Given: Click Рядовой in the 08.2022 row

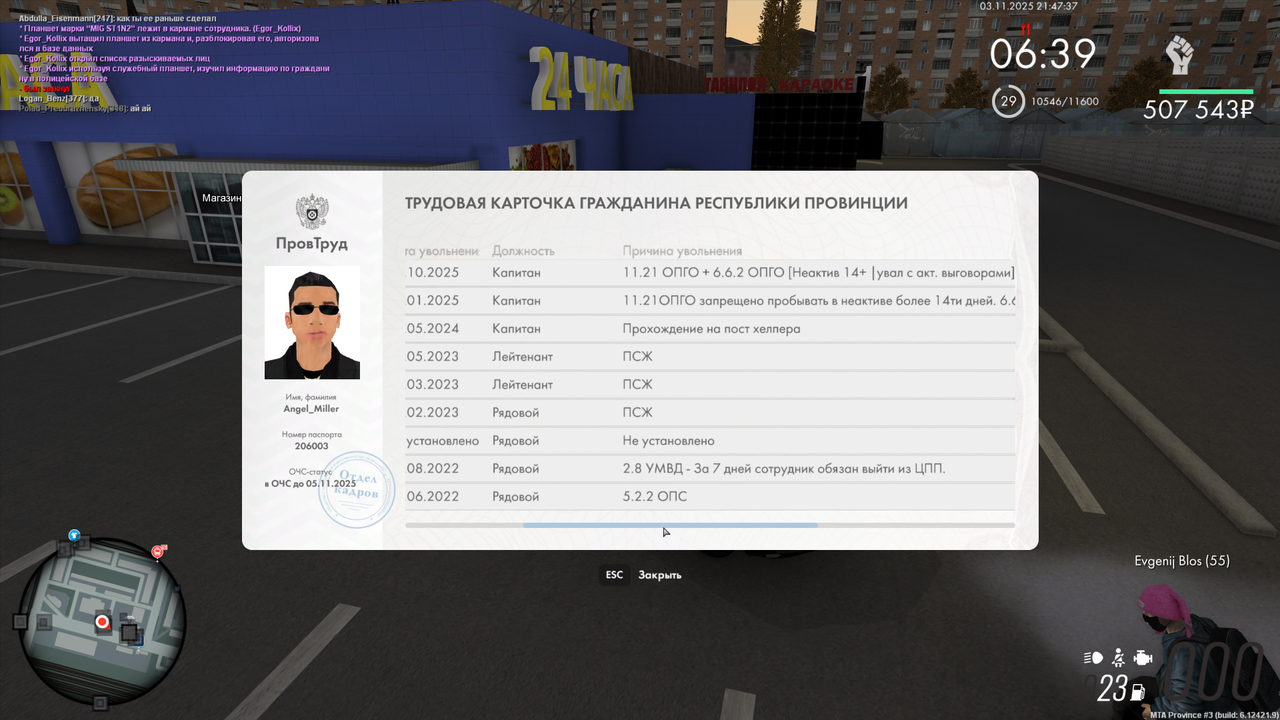Looking at the screenshot, I should click(x=515, y=469).
